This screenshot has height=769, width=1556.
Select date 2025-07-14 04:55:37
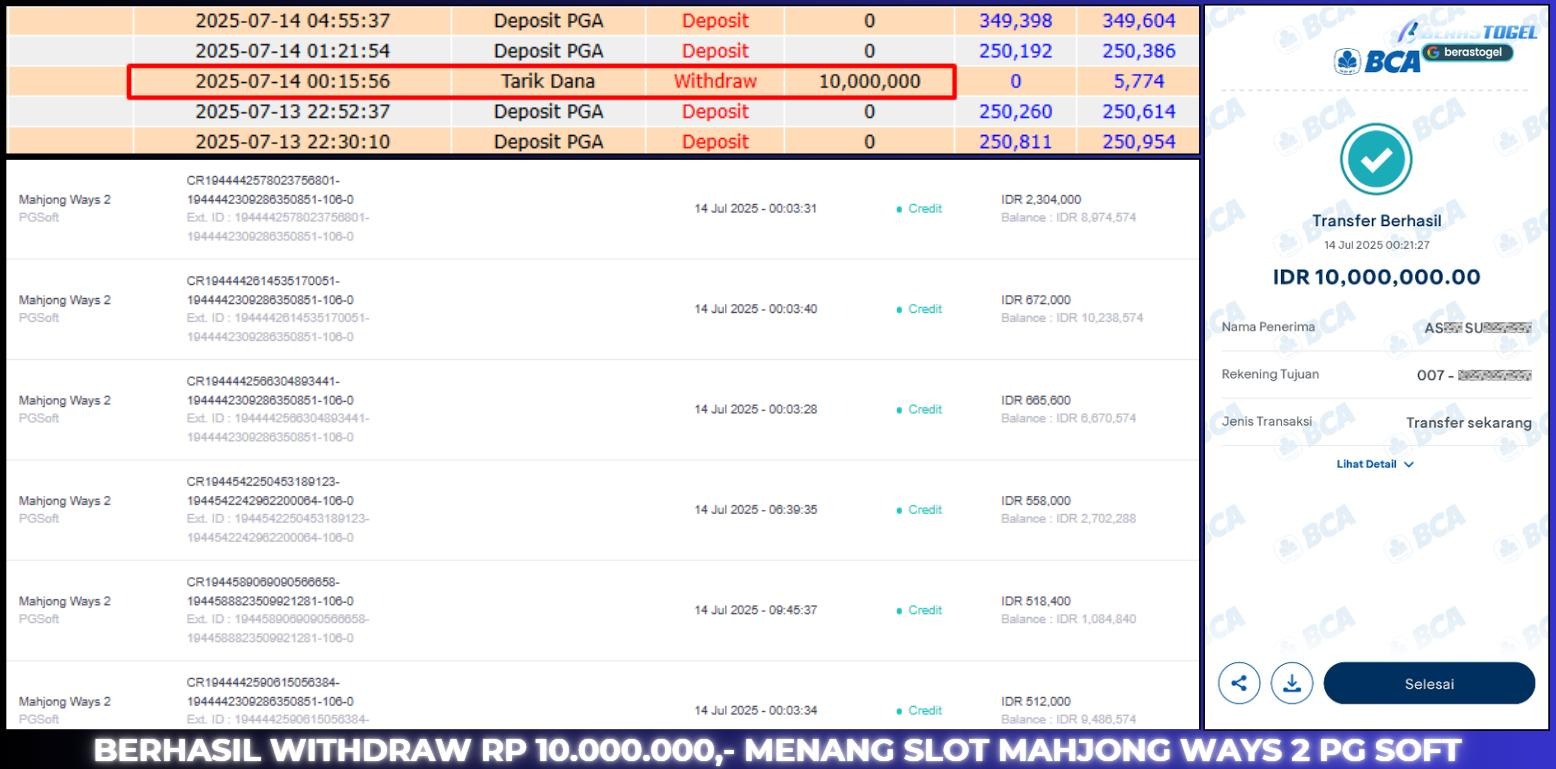coord(292,21)
